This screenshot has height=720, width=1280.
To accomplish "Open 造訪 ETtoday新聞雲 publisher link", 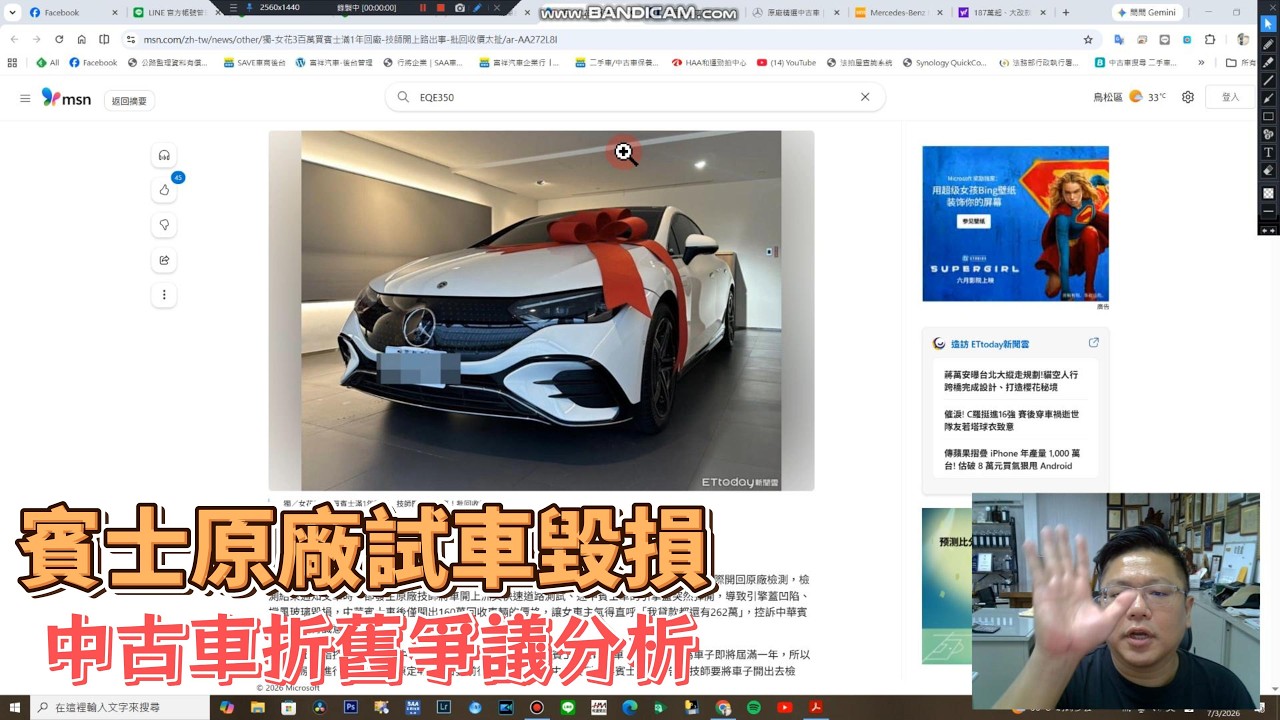I will [990, 343].
